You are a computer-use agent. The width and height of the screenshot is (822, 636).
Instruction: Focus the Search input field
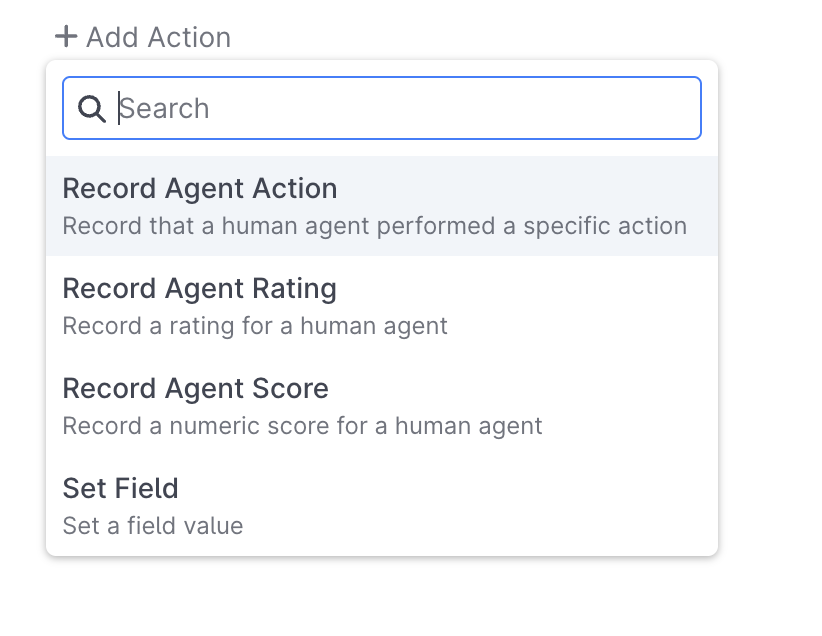tap(382, 108)
